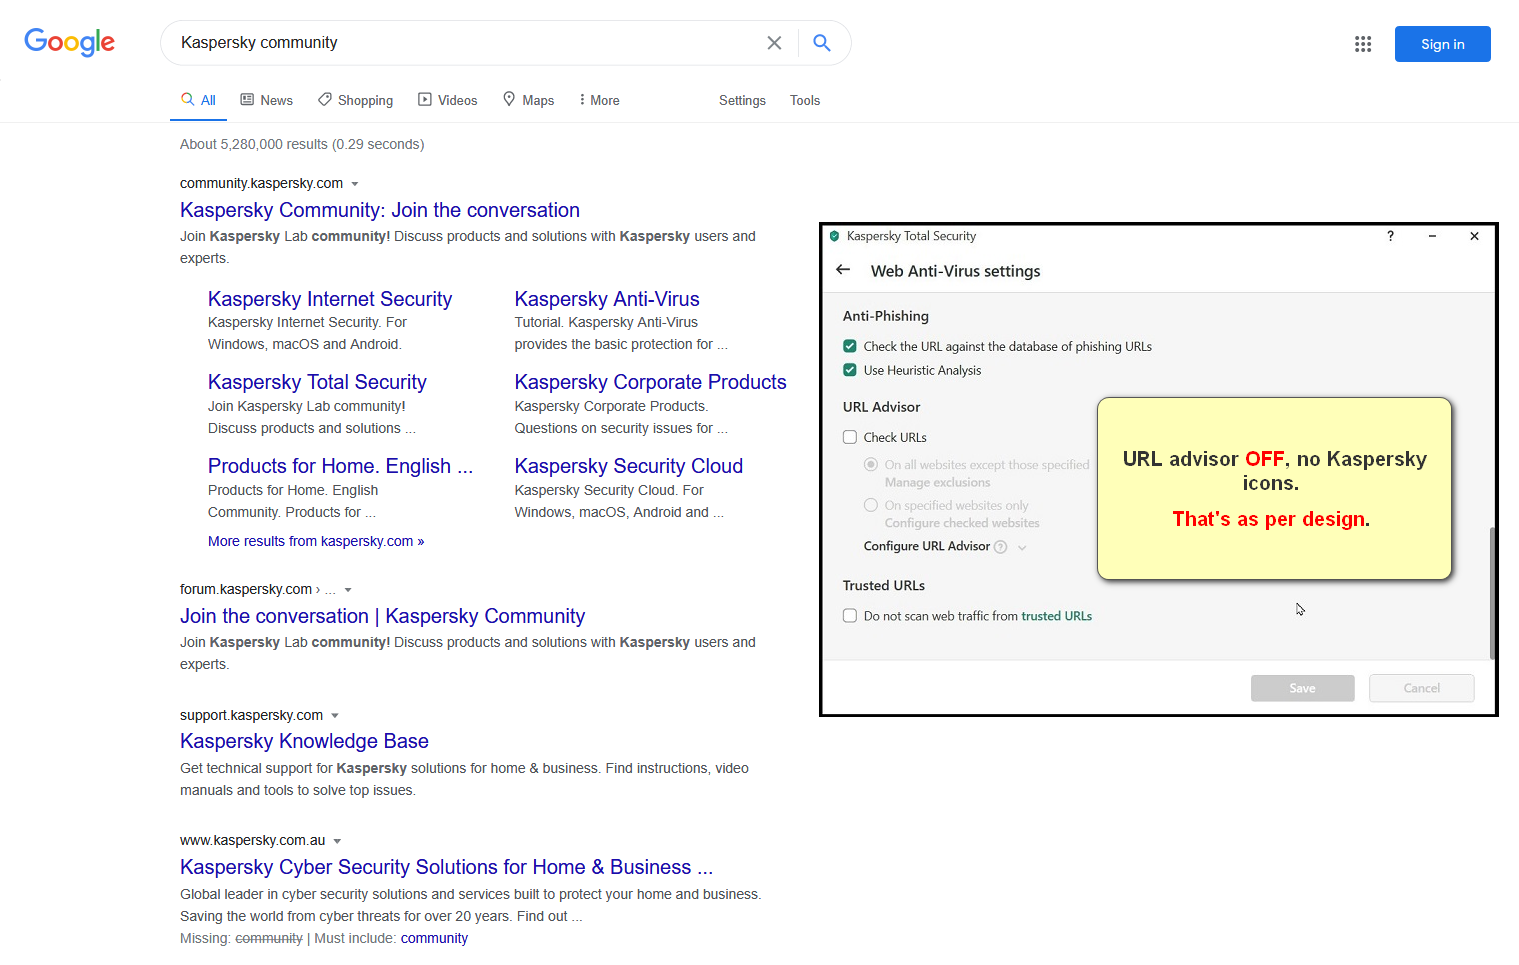Open dropdown arrow next to community.kaspersky.com
The width and height of the screenshot is (1519, 965).
[x=355, y=184]
